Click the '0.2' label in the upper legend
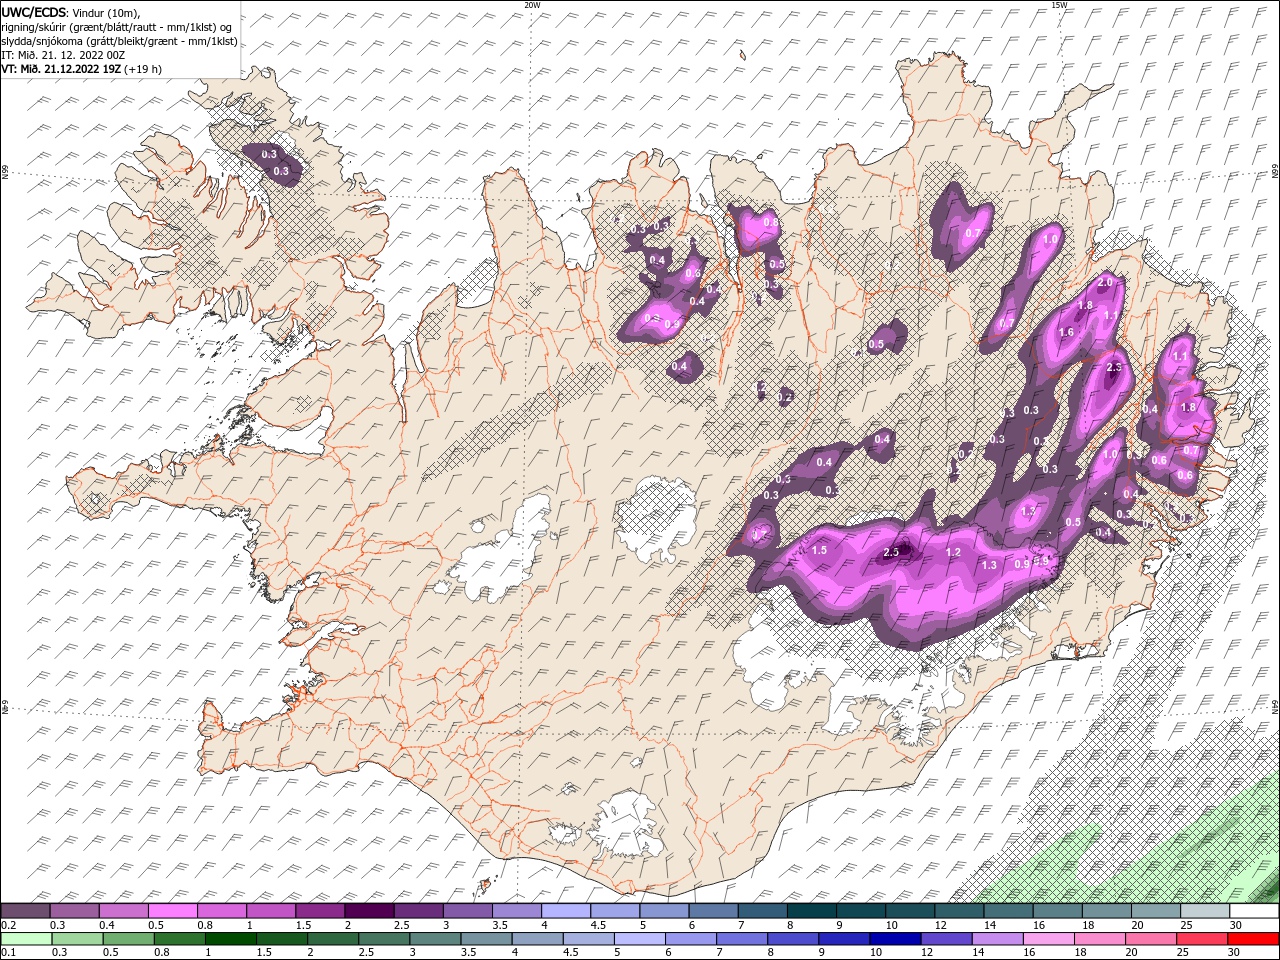1280x960 pixels. (x=8, y=925)
